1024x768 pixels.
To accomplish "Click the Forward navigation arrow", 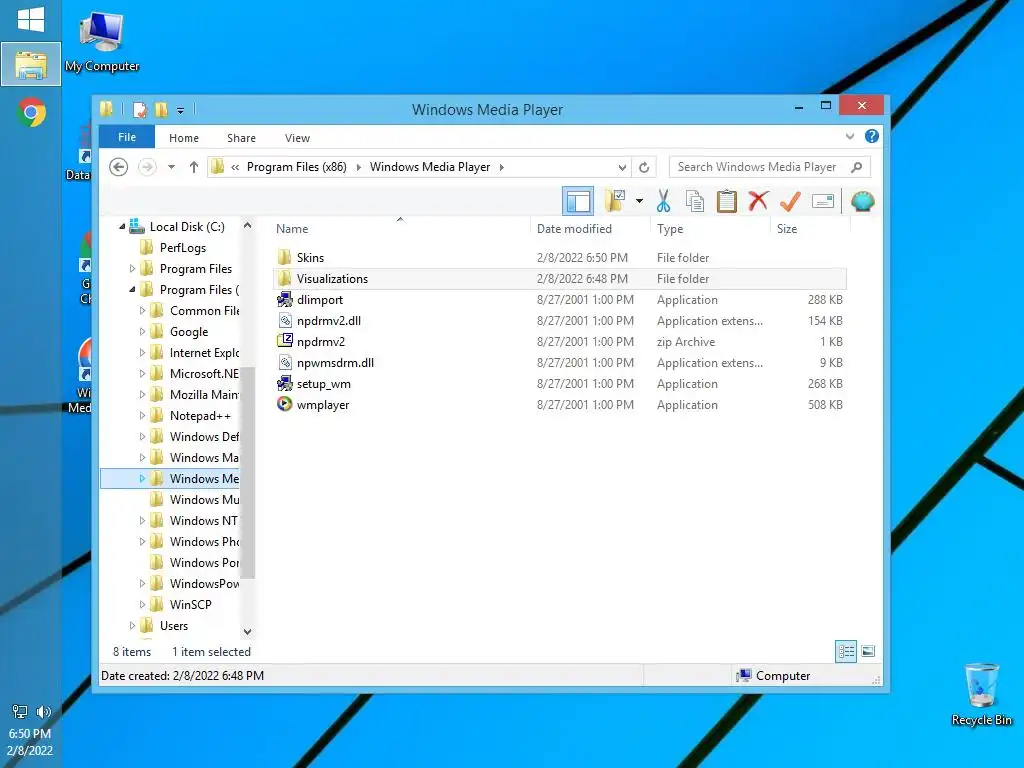I will (147, 167).
